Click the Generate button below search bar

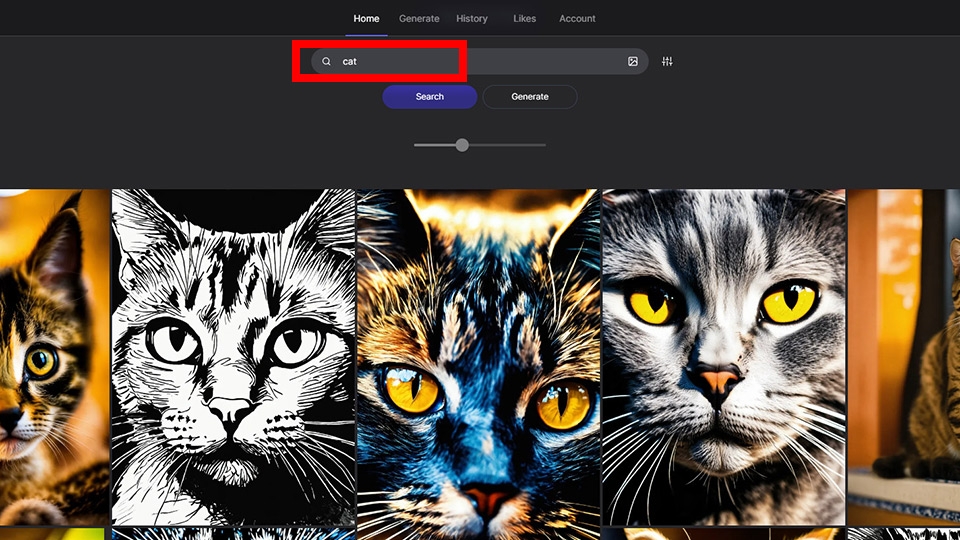pyautogui.click(x=530, y=97)
